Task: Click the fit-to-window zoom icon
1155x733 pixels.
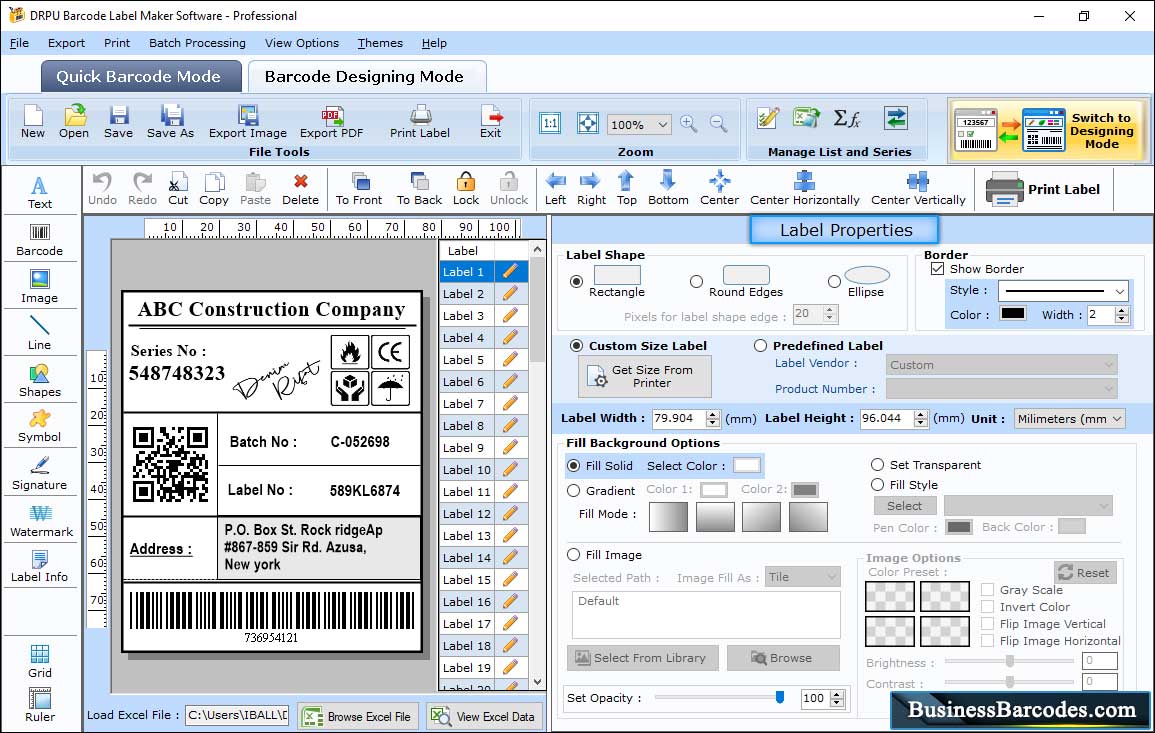Action: [588, 123]
